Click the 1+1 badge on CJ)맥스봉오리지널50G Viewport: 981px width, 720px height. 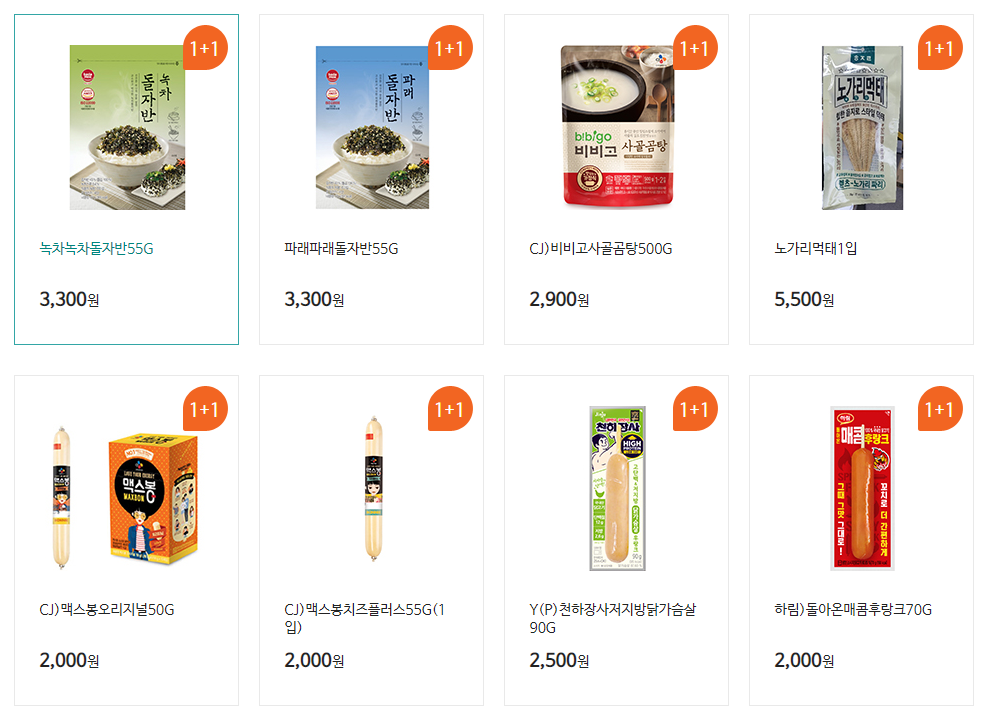(x=205, y=409)
